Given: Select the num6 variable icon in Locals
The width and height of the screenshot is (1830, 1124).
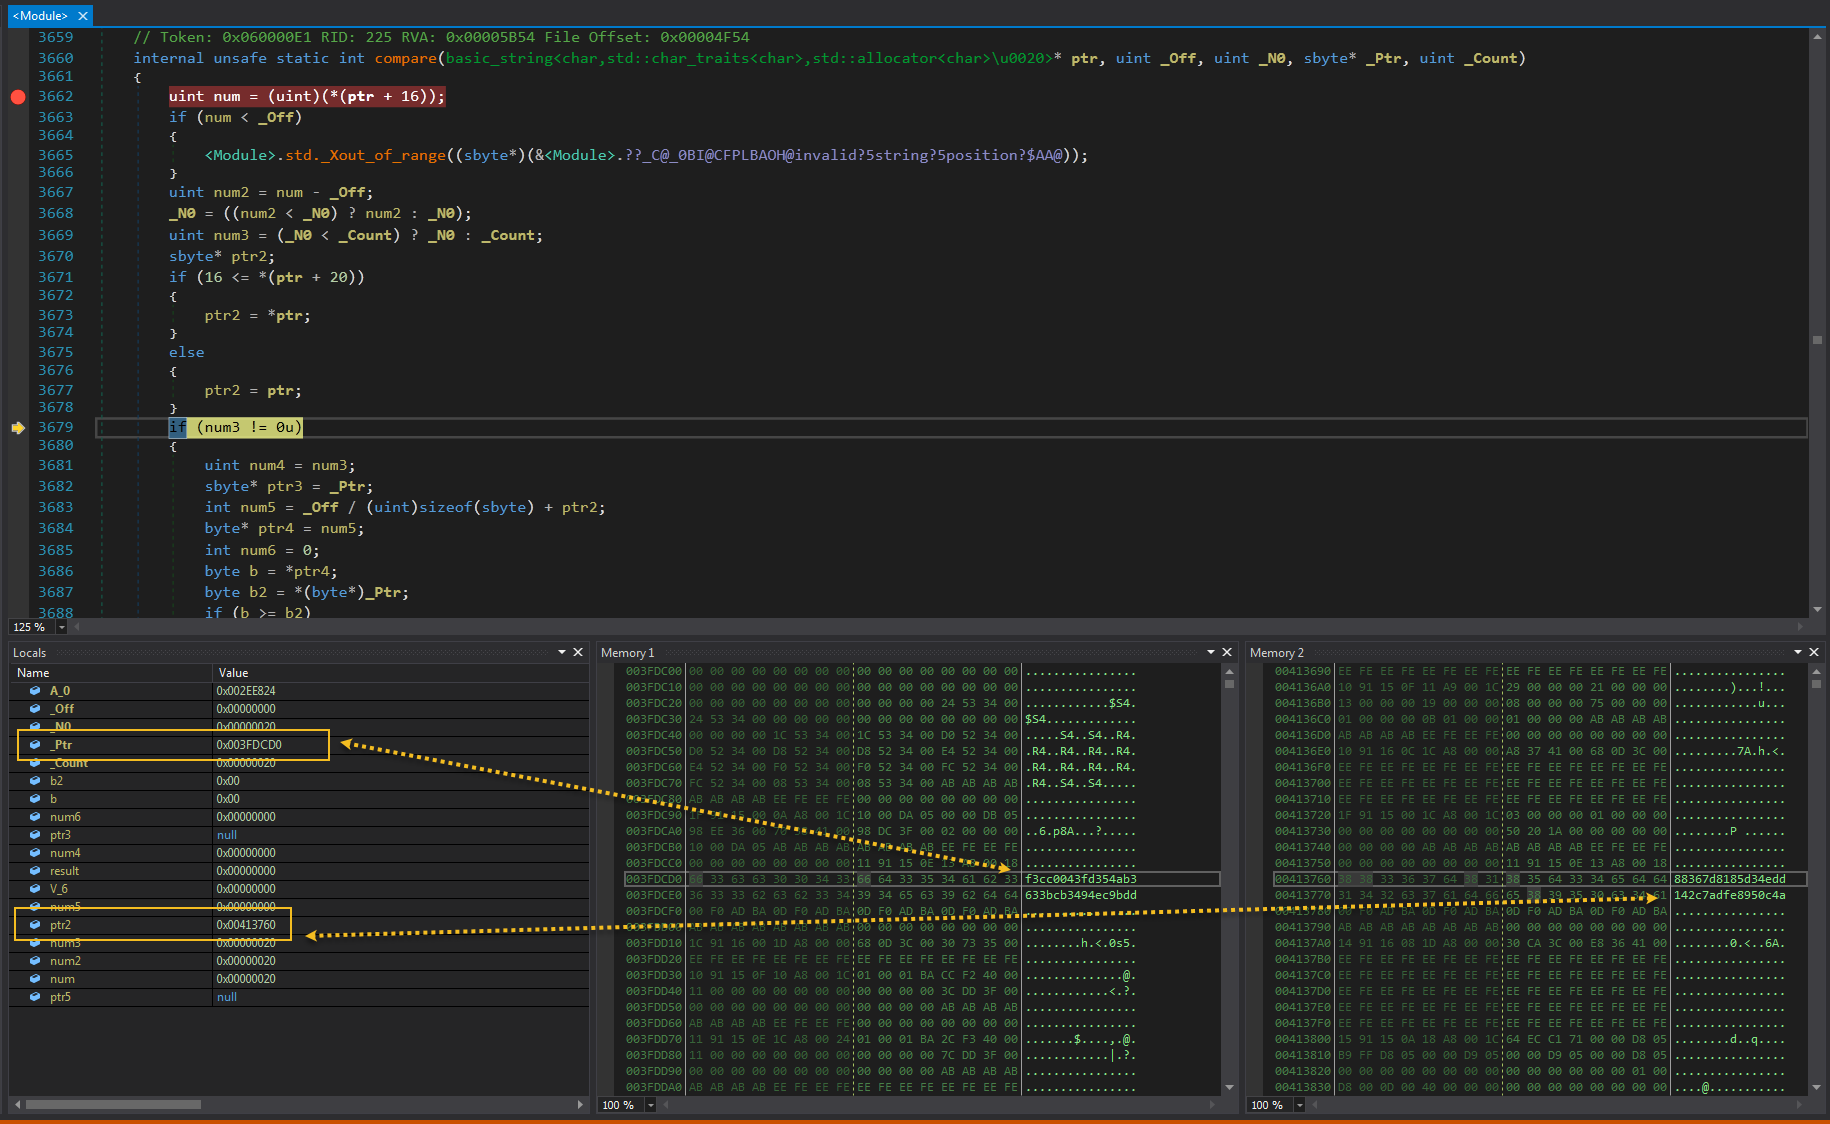Looking at the screenshot, I should tap(35, 817).
